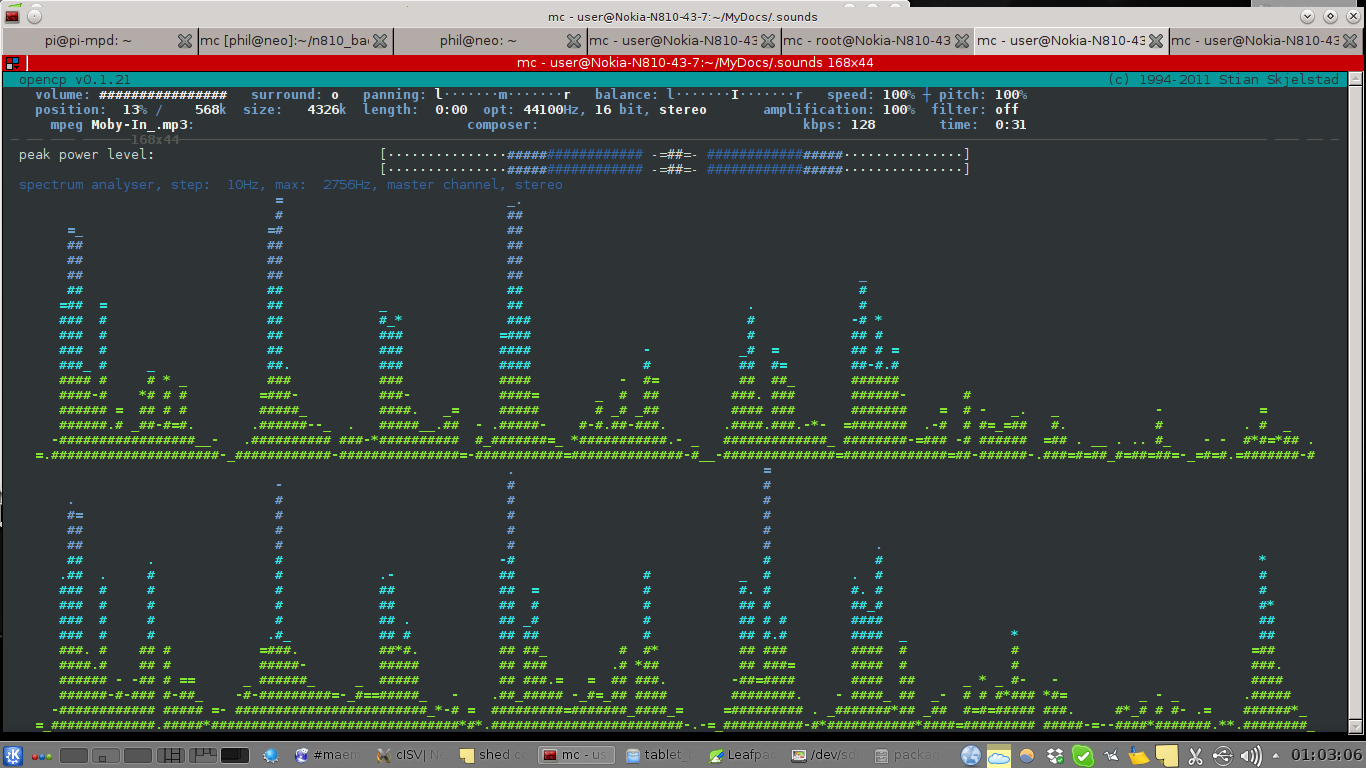Open the #maem taskbar window entry
This screenshot has height=768, width=1366.
(x=329, y=755)
